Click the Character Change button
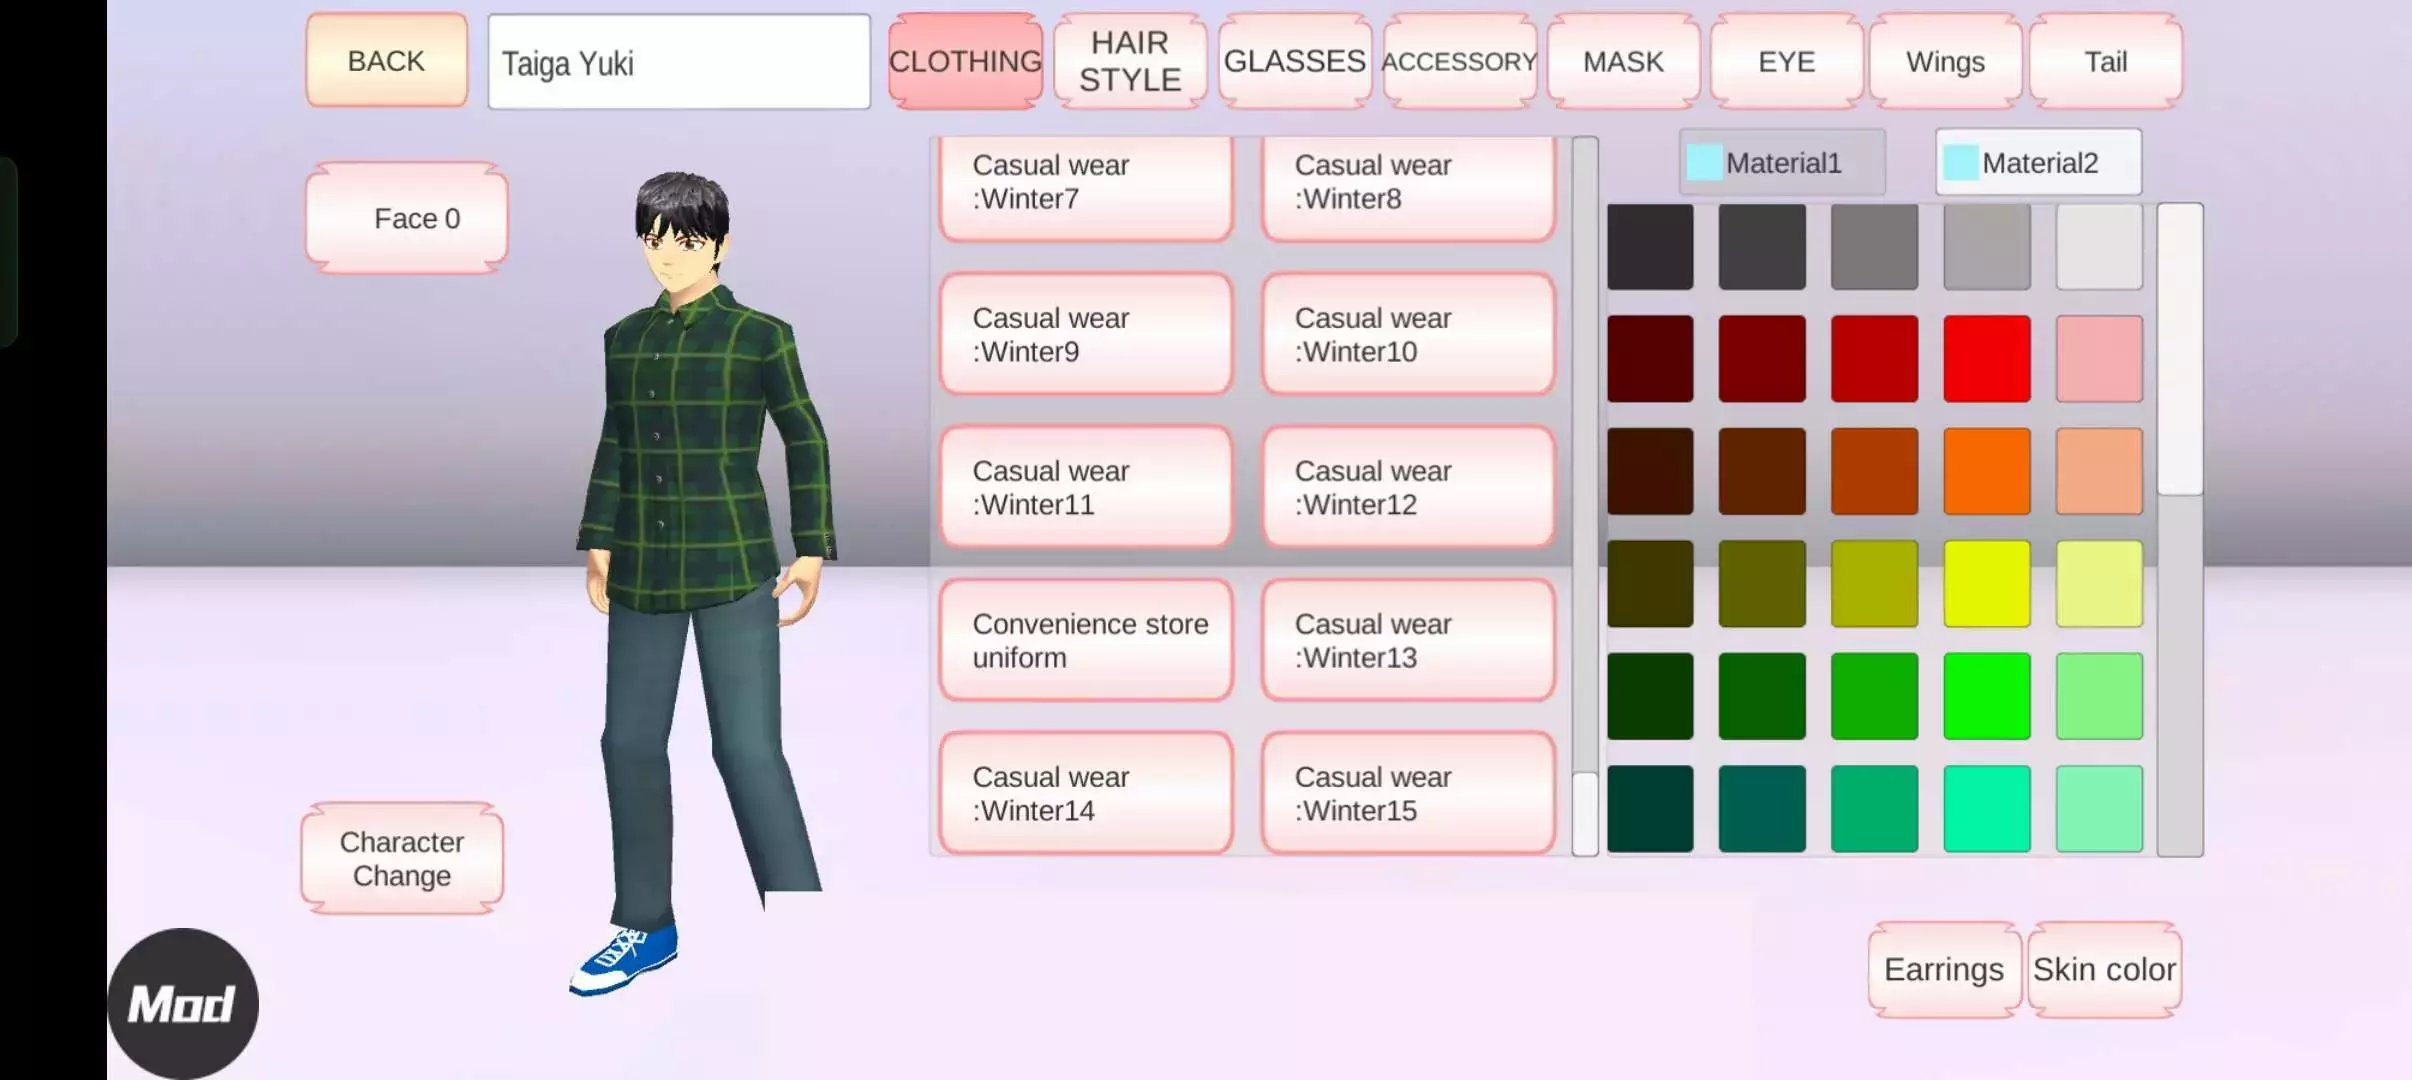This screenshot has height=1080, width=2412. [x=402, y=858]
